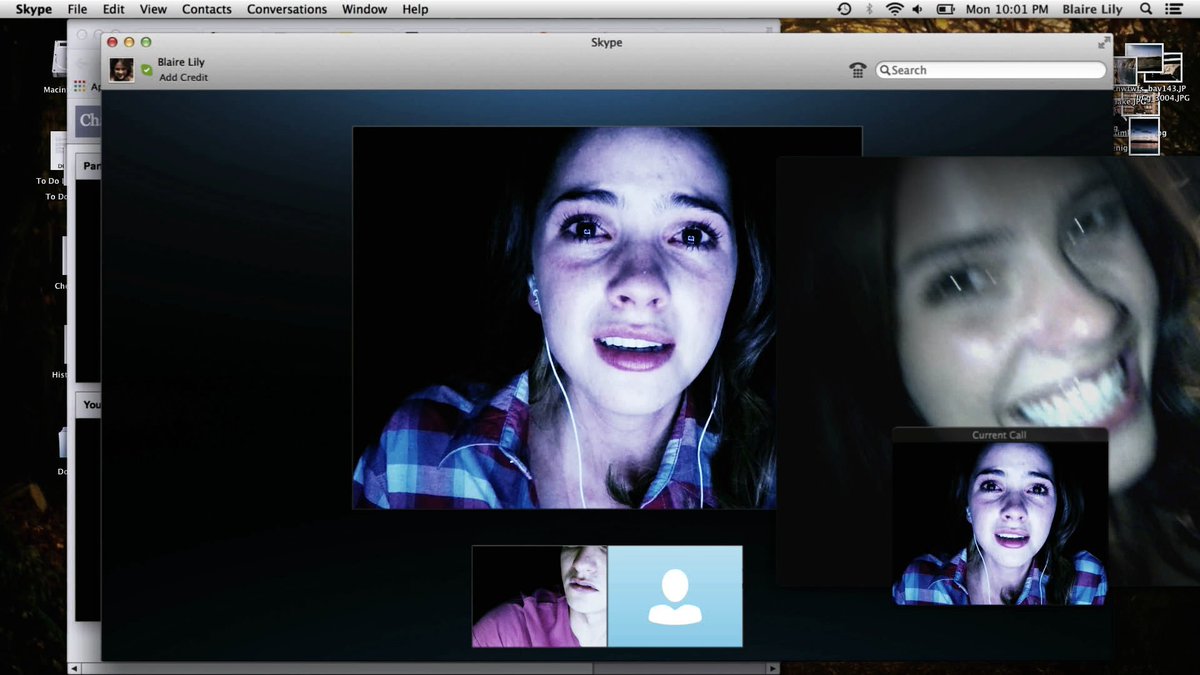Click the browser's left scroll arrow
Viewport: 1200px width, 675px height.
point(73,668)
